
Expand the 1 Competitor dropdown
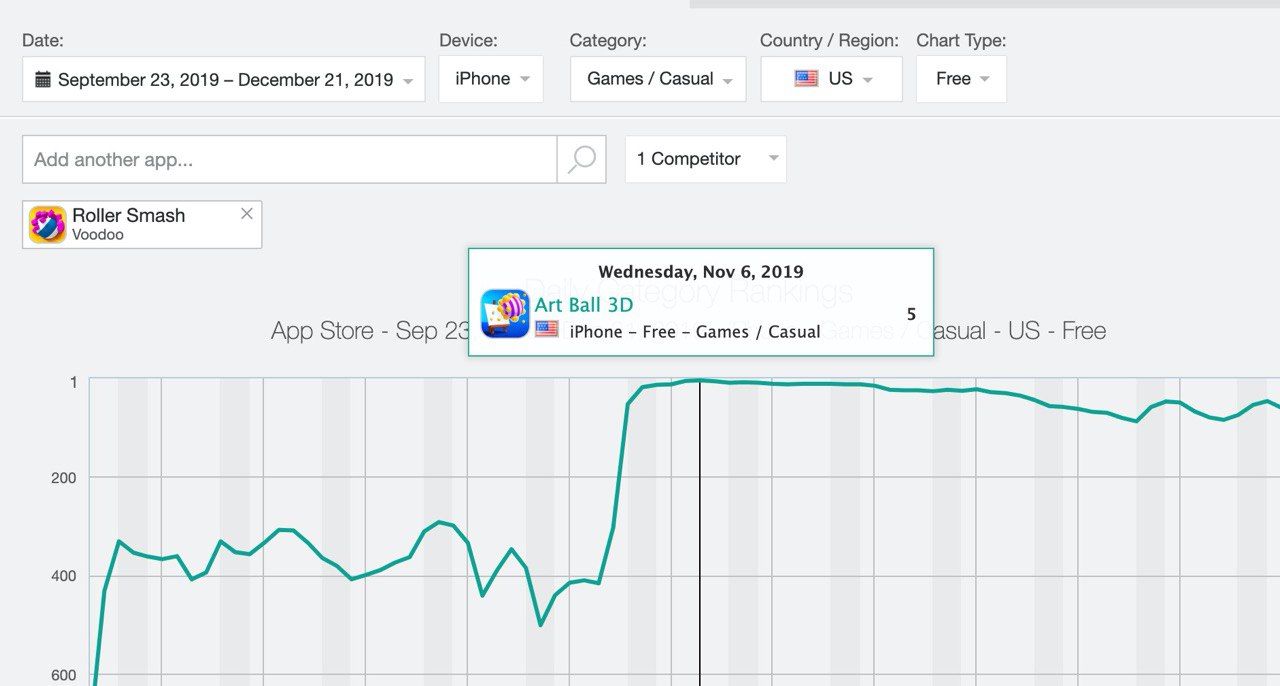(705, 159)
